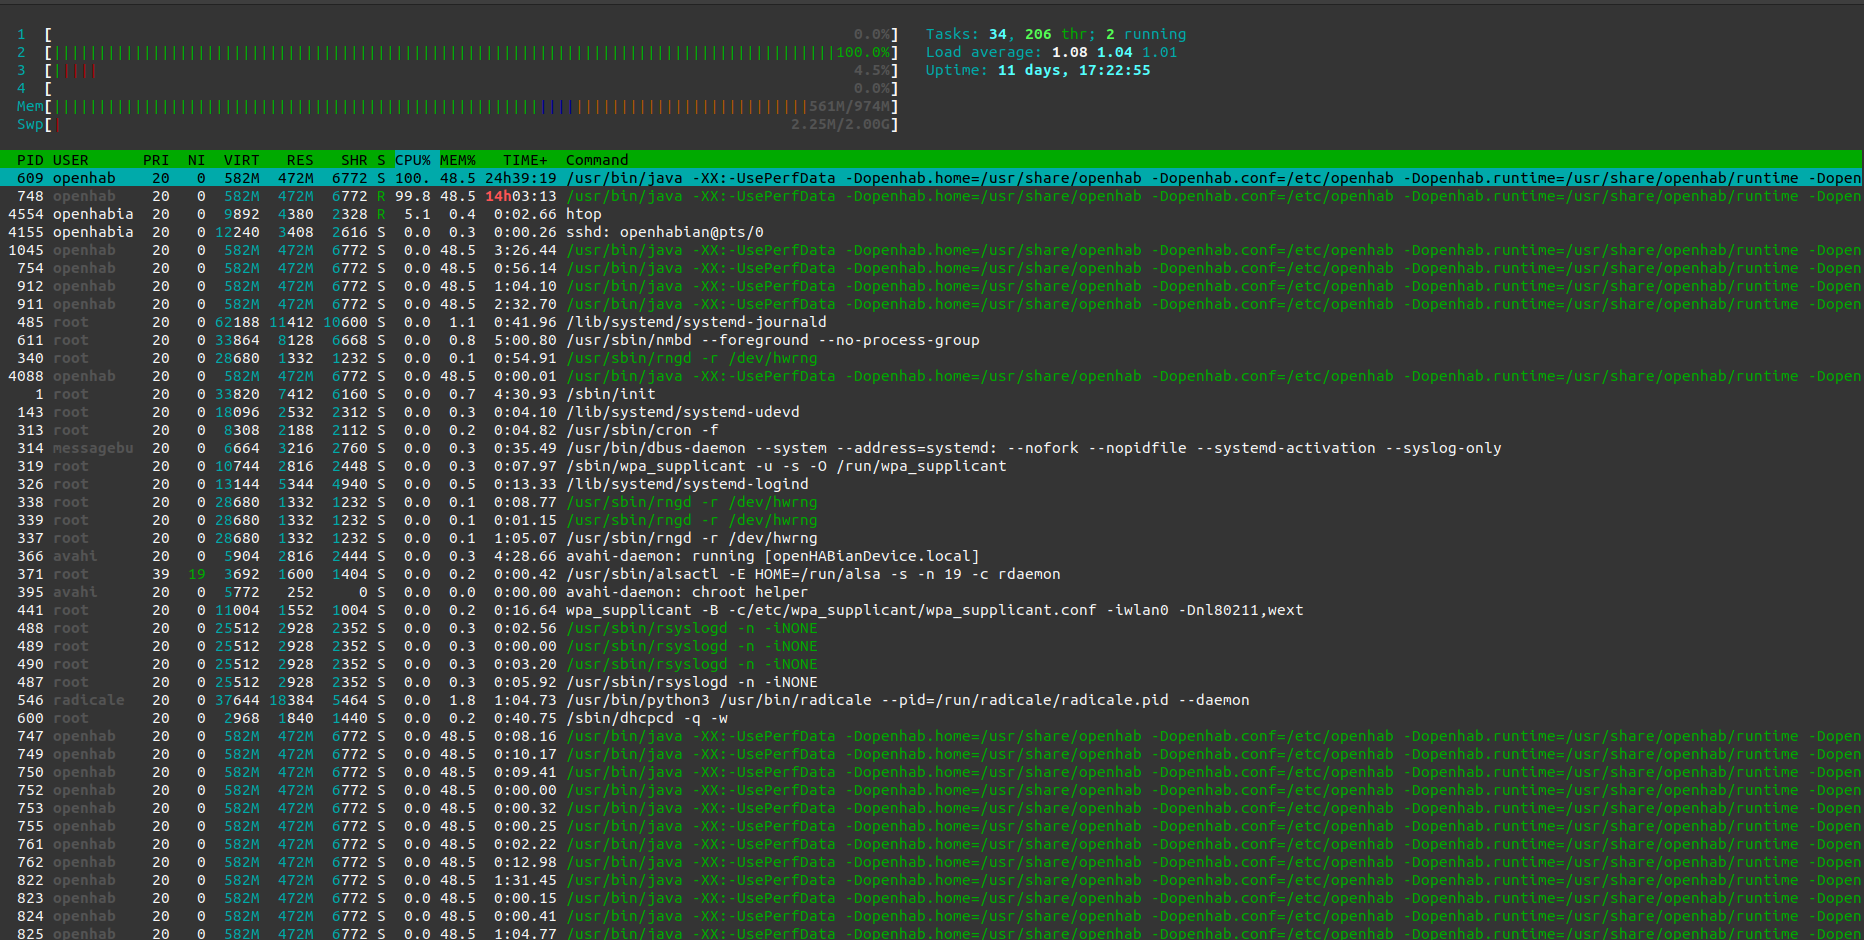Sort by the NI column header
The width and height of the screenshot is (1864, 940).
coord(196,160)
